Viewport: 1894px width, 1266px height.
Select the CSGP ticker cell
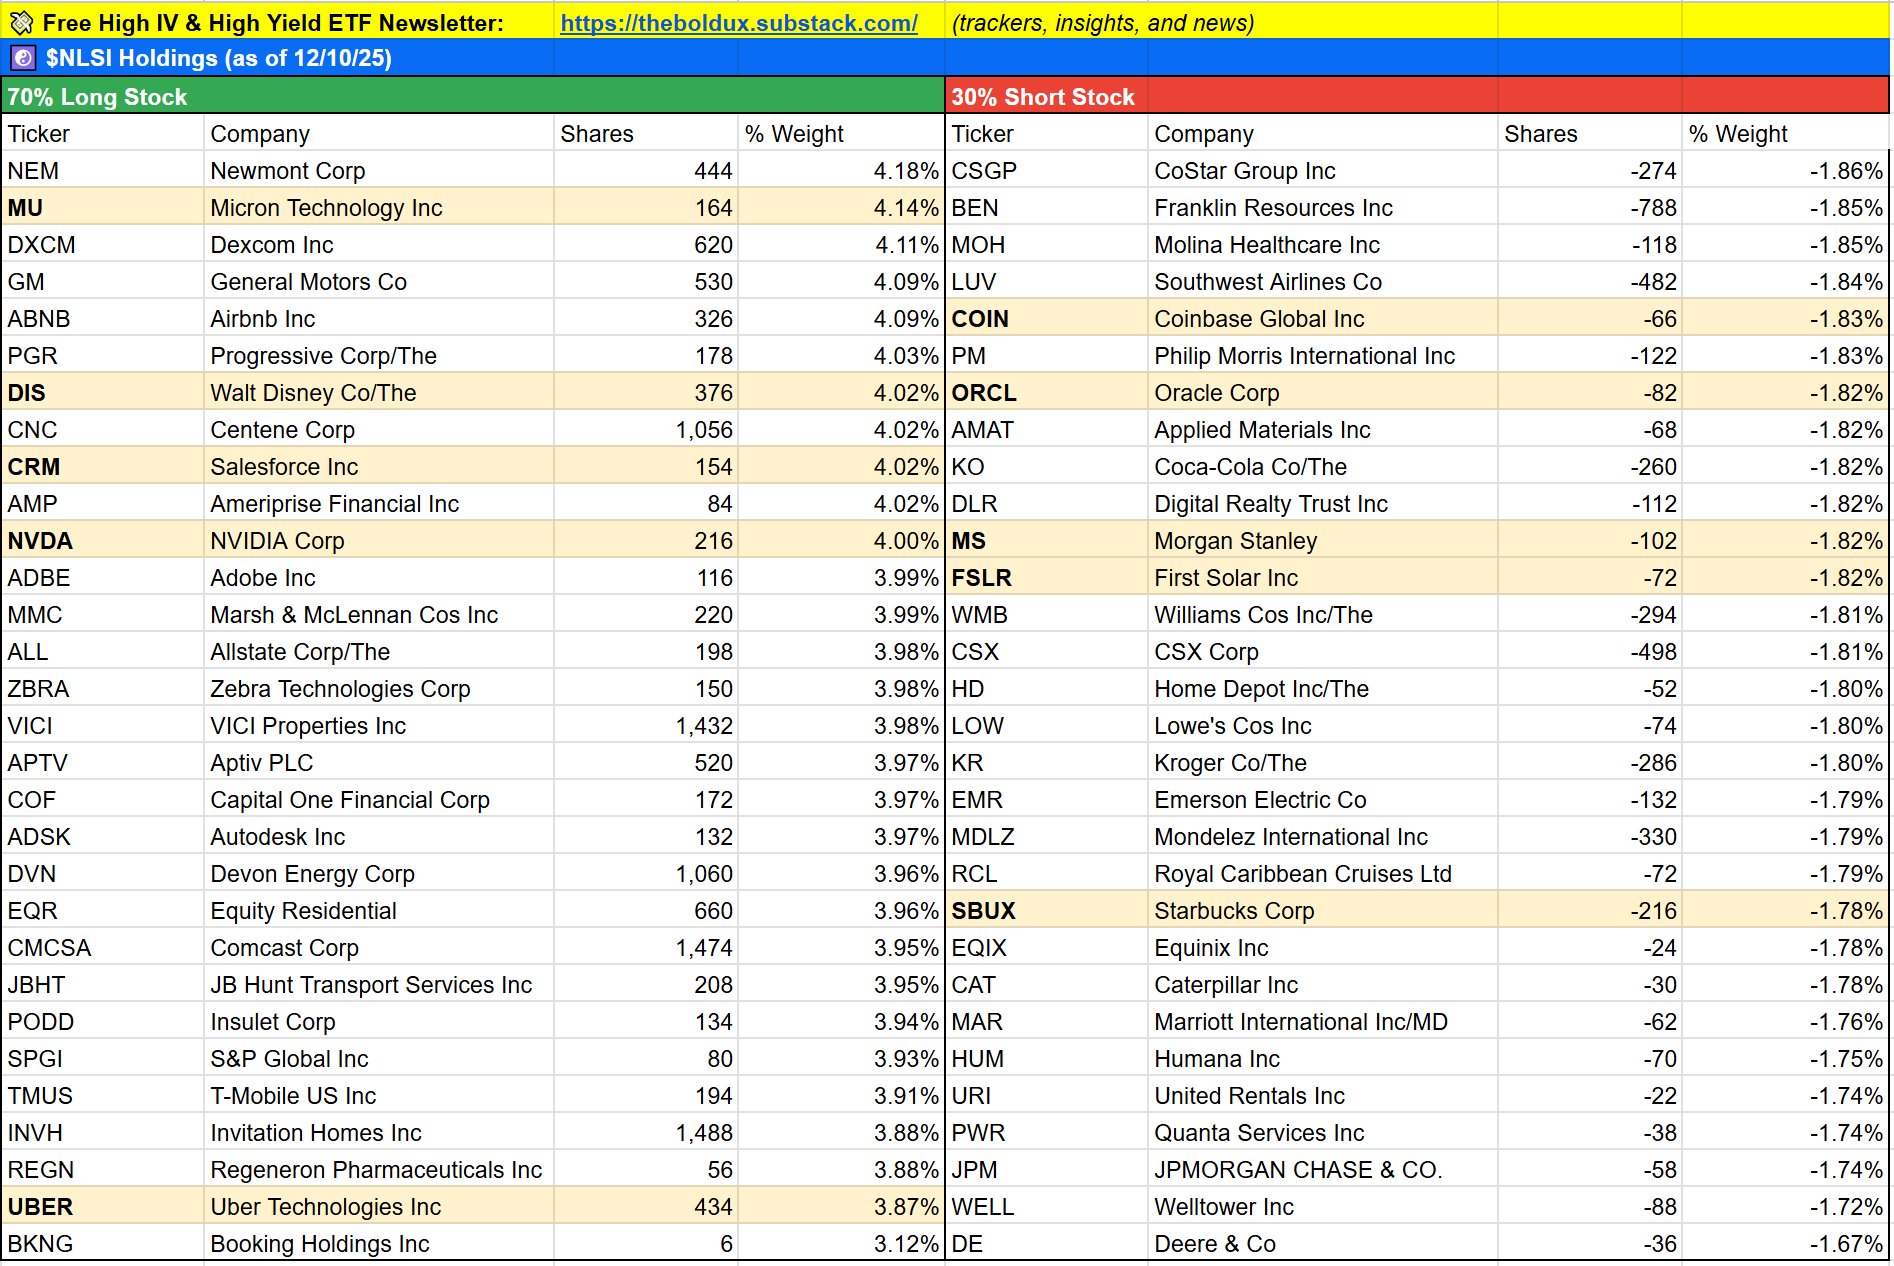(x=1047, y=171)
